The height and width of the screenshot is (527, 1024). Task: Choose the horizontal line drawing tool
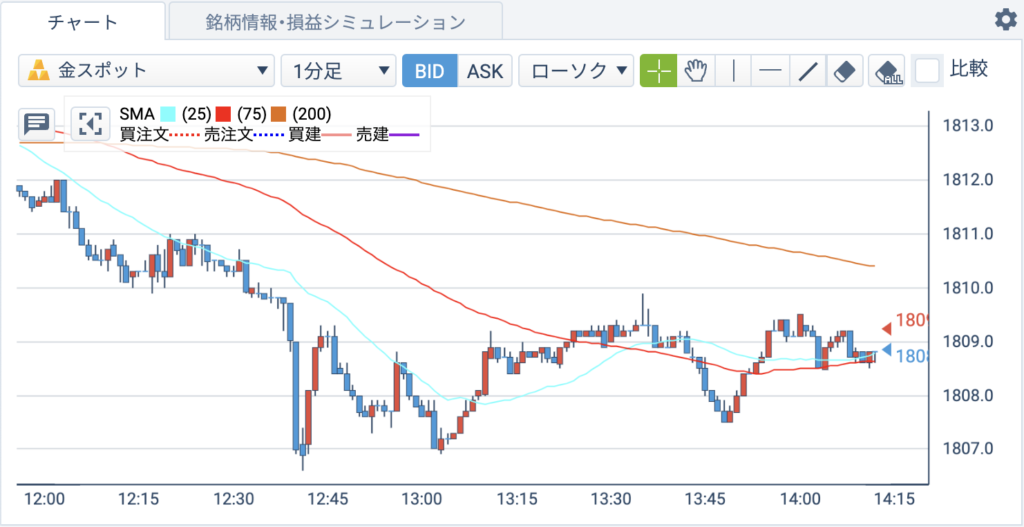pyautogui.click(x=771, y=71)
